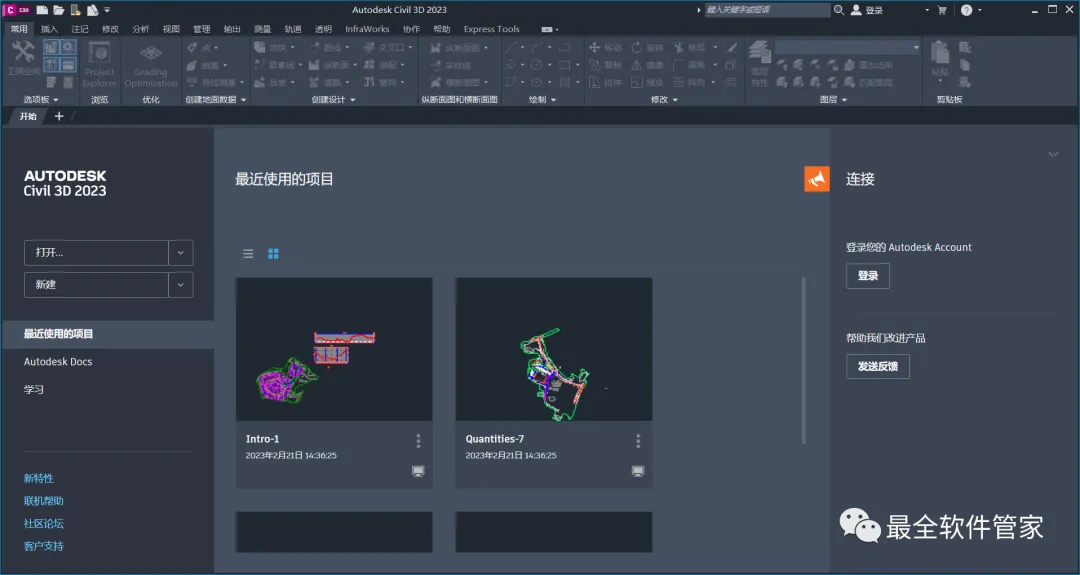The height and width of the screenshot is (575, 1080).
Task: Select the 修剪 (Trim) tool
Action: (x=689, y=48)
